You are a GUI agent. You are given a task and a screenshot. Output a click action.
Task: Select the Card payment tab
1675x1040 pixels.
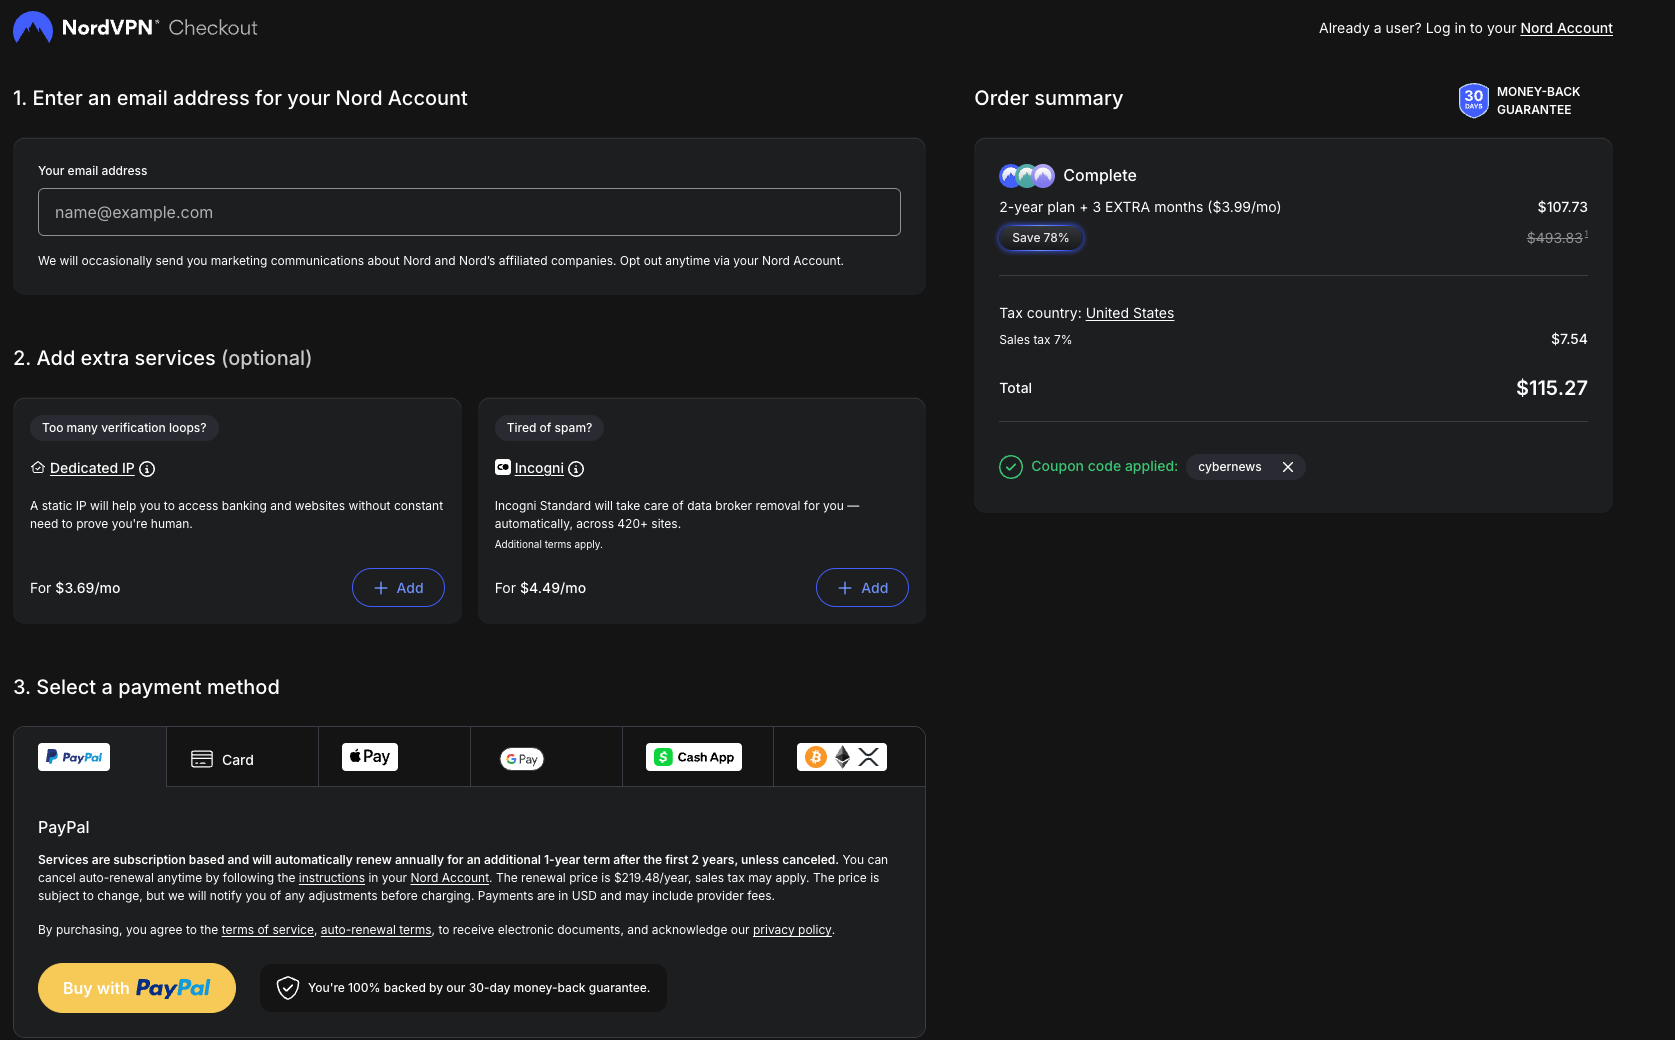pyautogui.click(x=242, y=759)
